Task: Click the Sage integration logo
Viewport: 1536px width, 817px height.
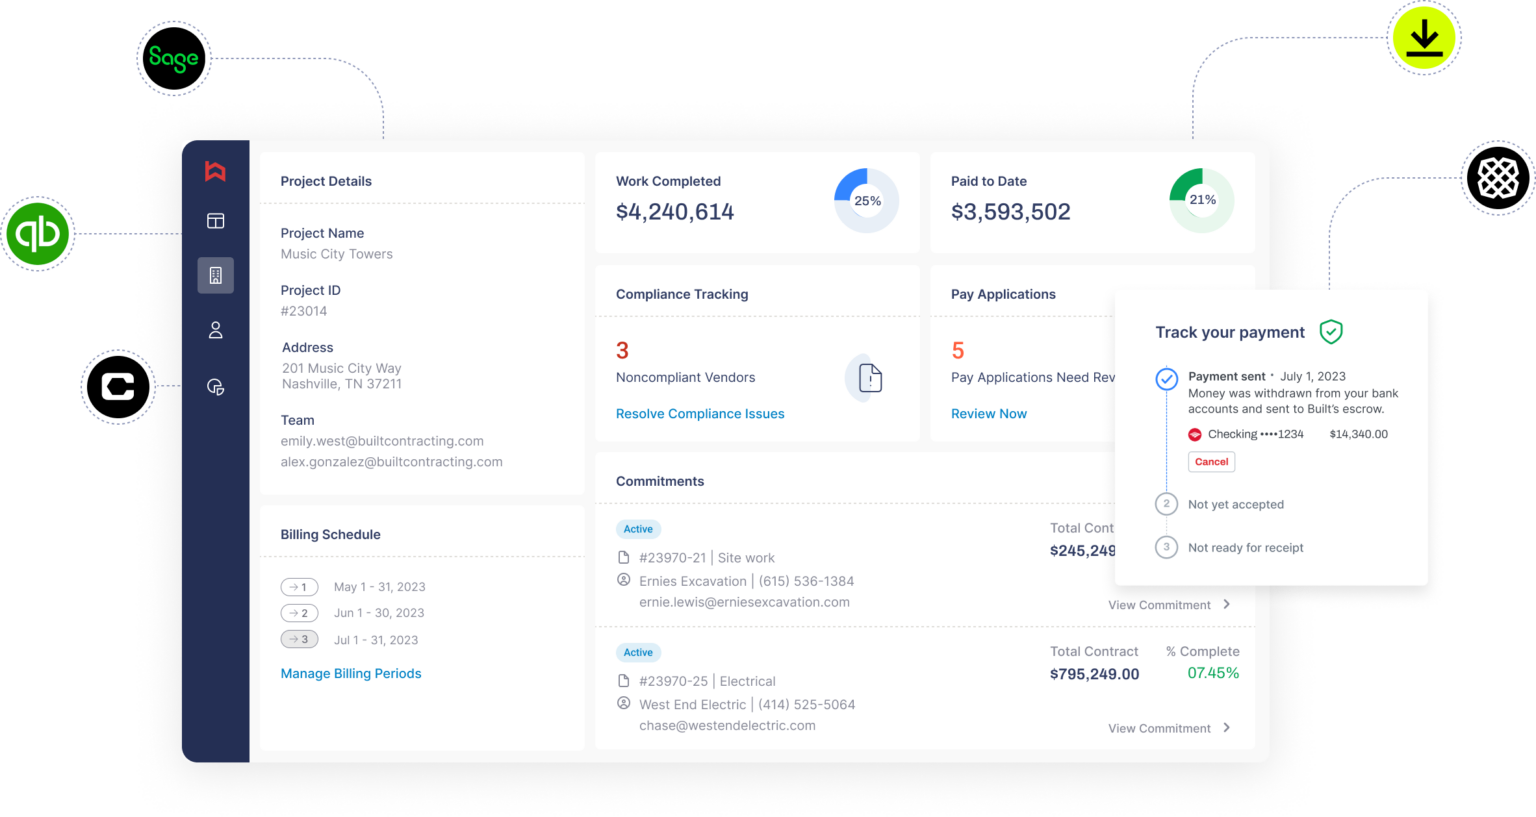Action: [x=172, y=58]
